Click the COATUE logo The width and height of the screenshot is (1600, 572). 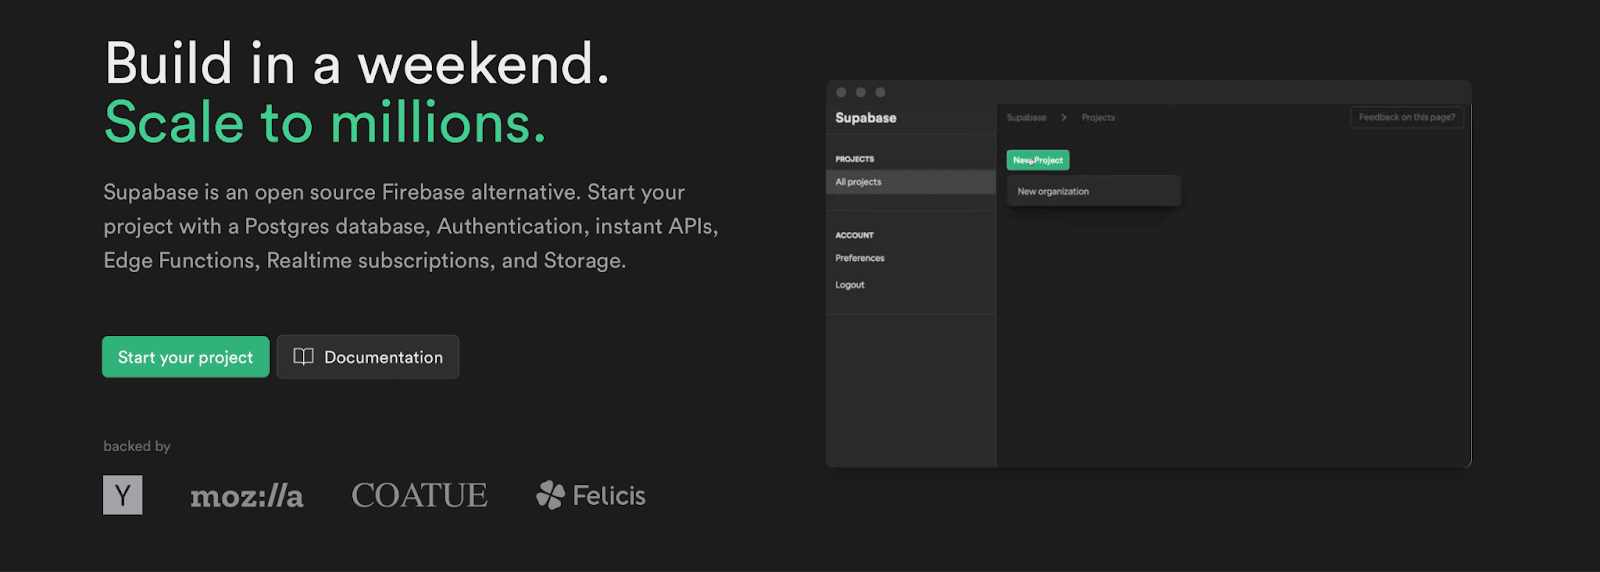click(x=419, y=495)
